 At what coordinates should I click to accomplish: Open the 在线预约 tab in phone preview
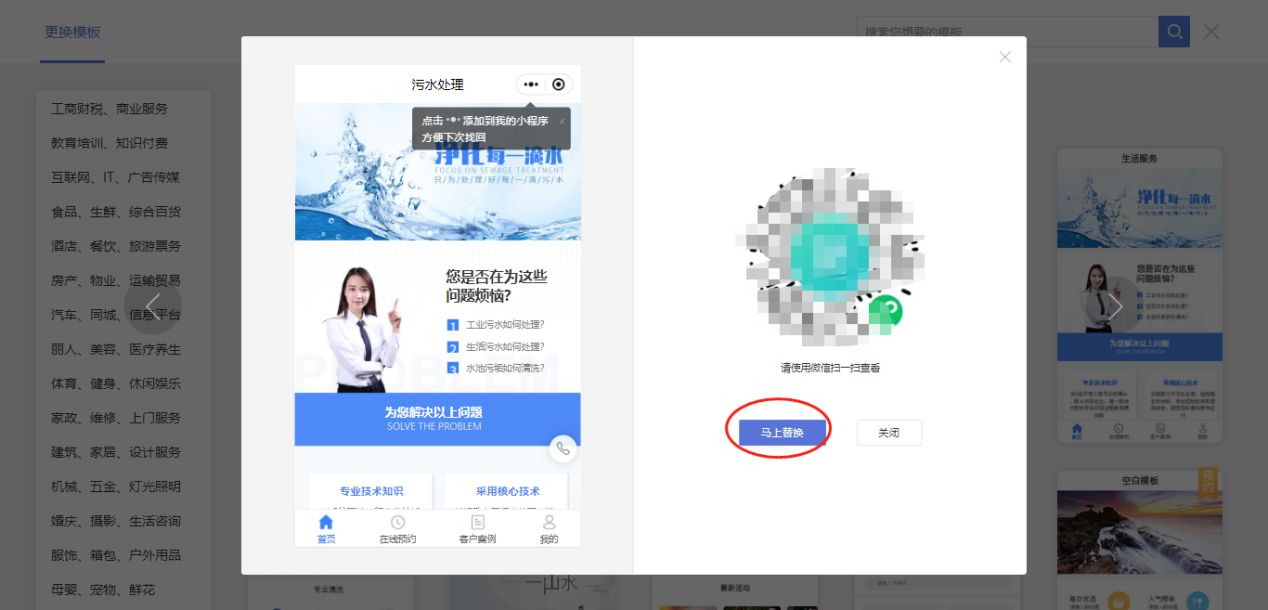tap(397, 530)
